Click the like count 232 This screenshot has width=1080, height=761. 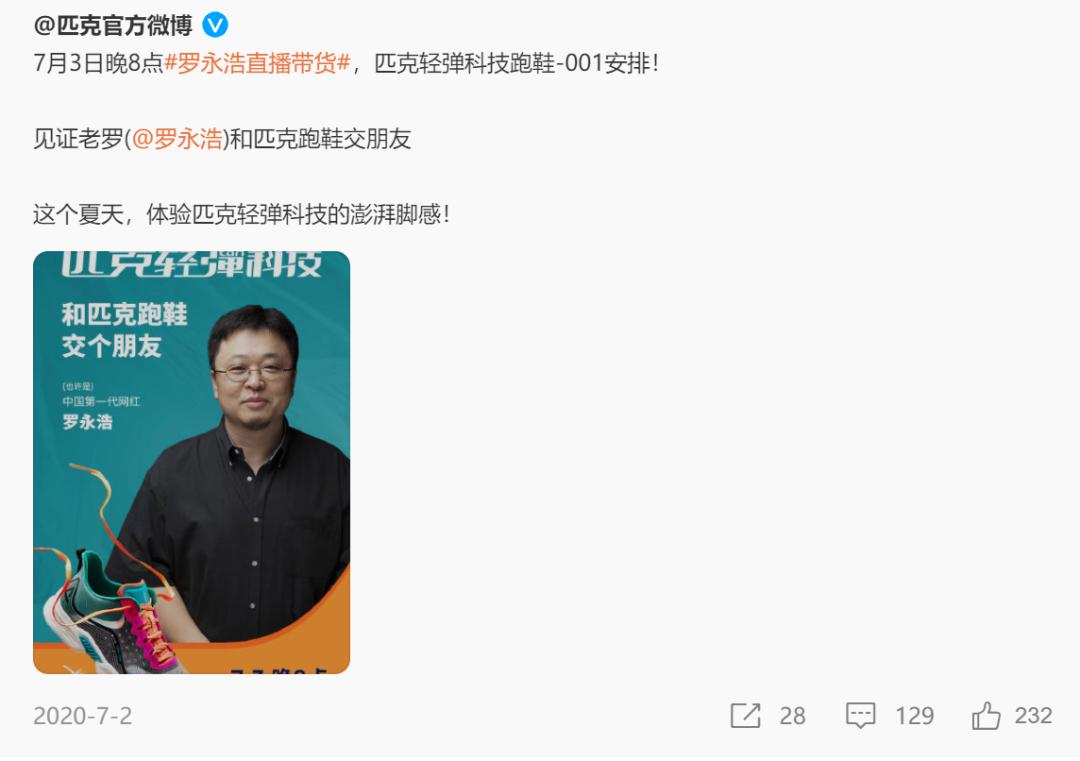click(x=1032, y=716)
